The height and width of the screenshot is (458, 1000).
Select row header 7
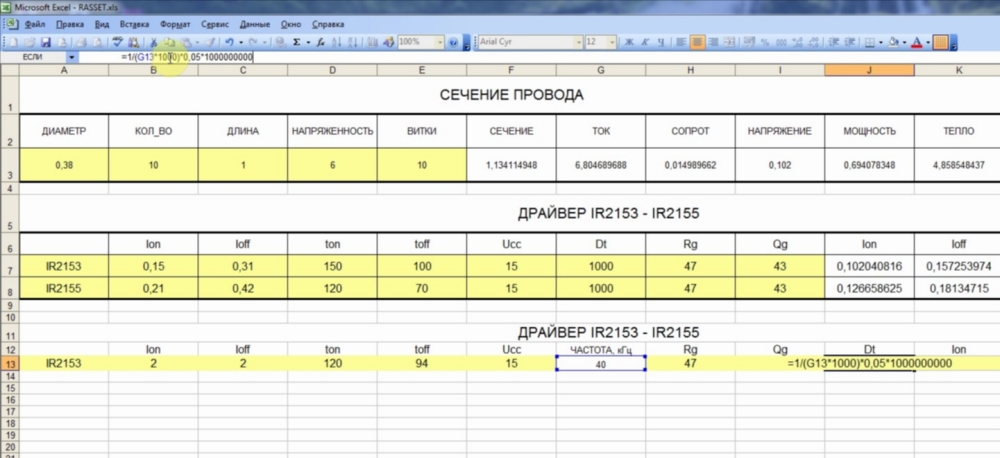10,267
